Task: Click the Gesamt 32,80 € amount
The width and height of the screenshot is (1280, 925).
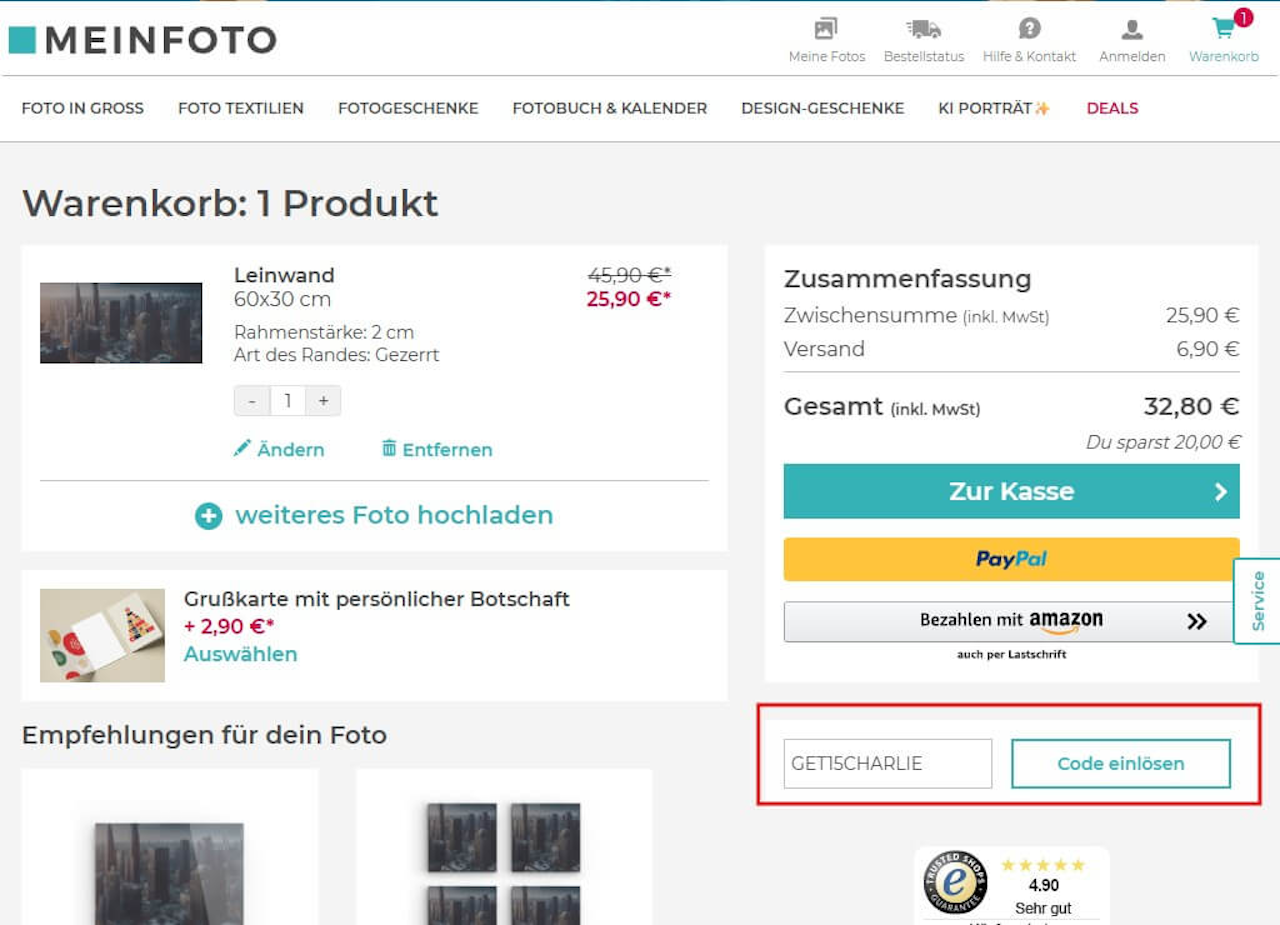Action: 1191,406
